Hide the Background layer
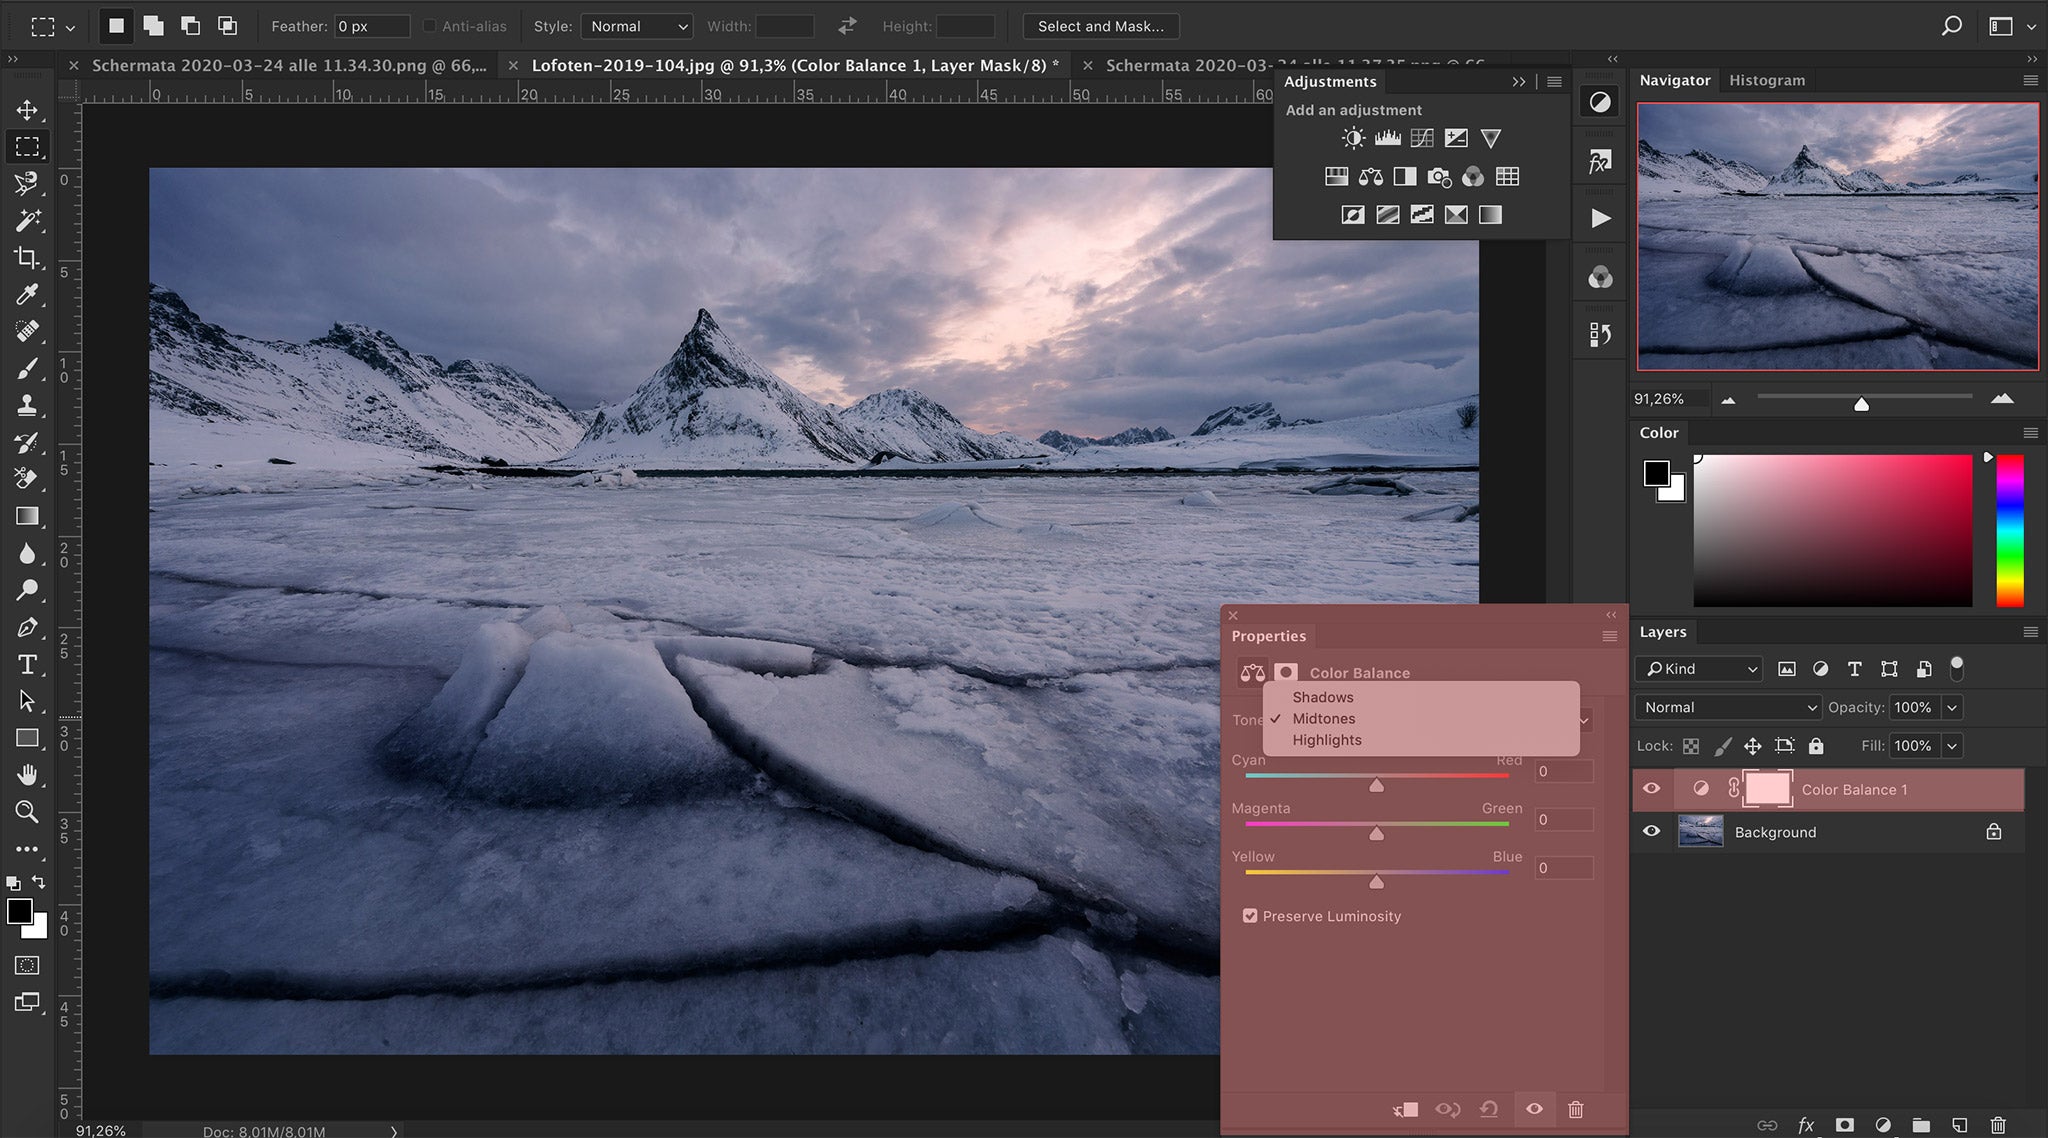 [1652, 831]
